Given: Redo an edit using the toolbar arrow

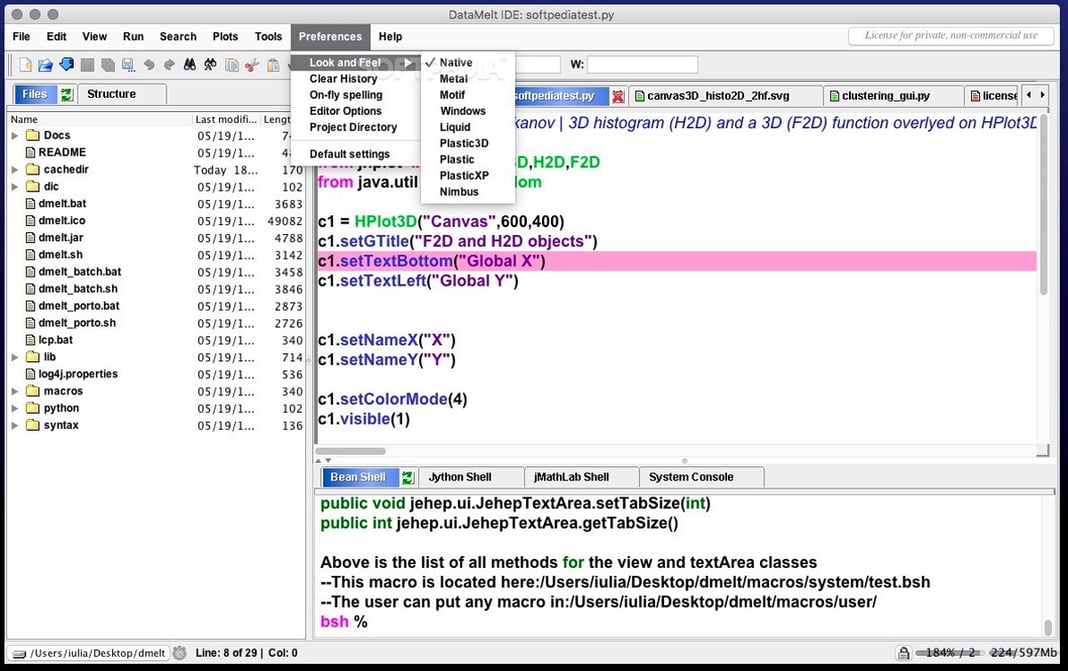Looking at the screenshot, I should click(167, 64).
